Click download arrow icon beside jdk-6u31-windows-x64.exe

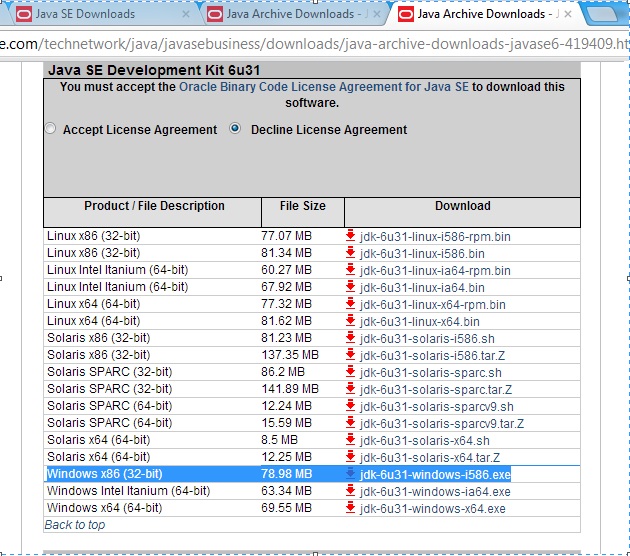pos(350,508)
